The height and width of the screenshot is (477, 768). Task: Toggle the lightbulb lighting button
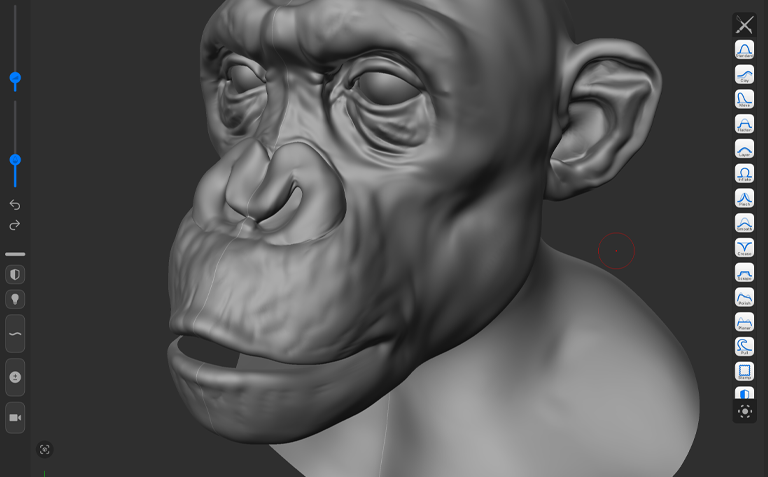(15, 299)
